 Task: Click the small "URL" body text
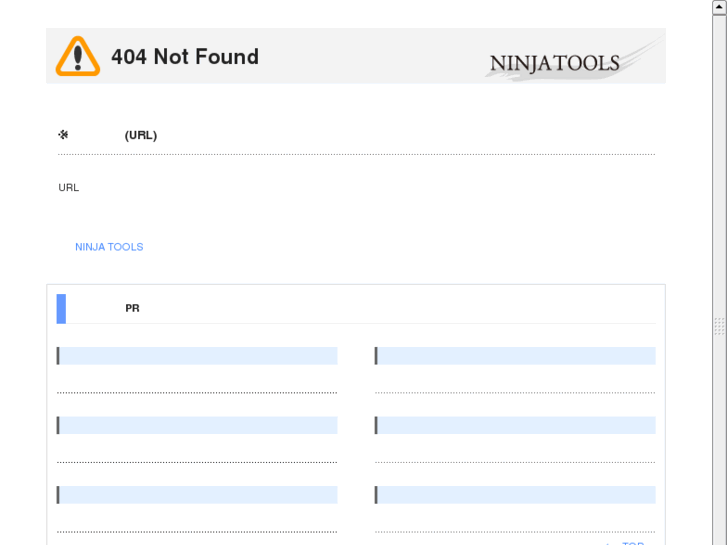pyautogui.click(x=69, y=187)
